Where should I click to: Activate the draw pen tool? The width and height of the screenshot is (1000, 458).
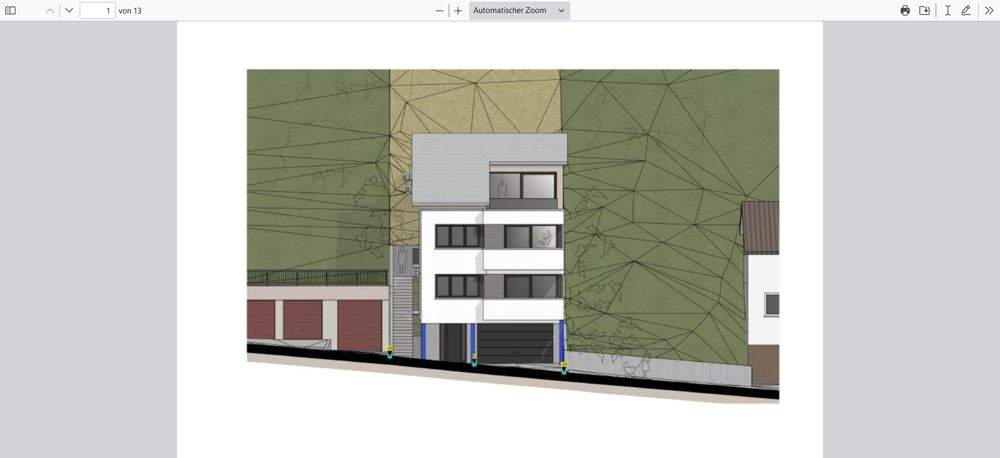click(966, 10)
